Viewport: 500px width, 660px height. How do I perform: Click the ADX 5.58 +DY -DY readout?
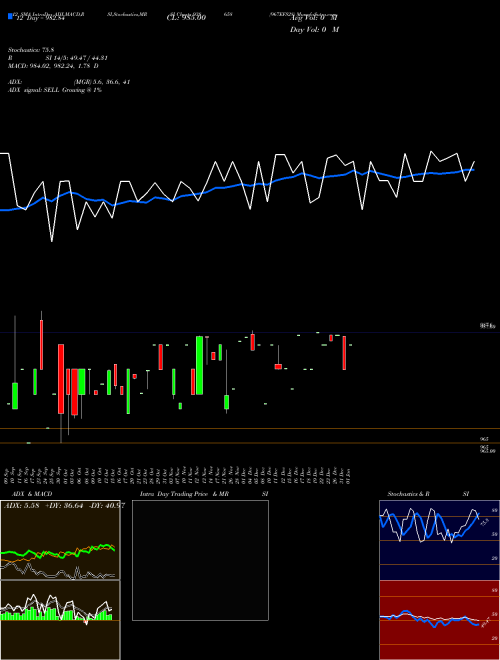[x=64, y=506]
